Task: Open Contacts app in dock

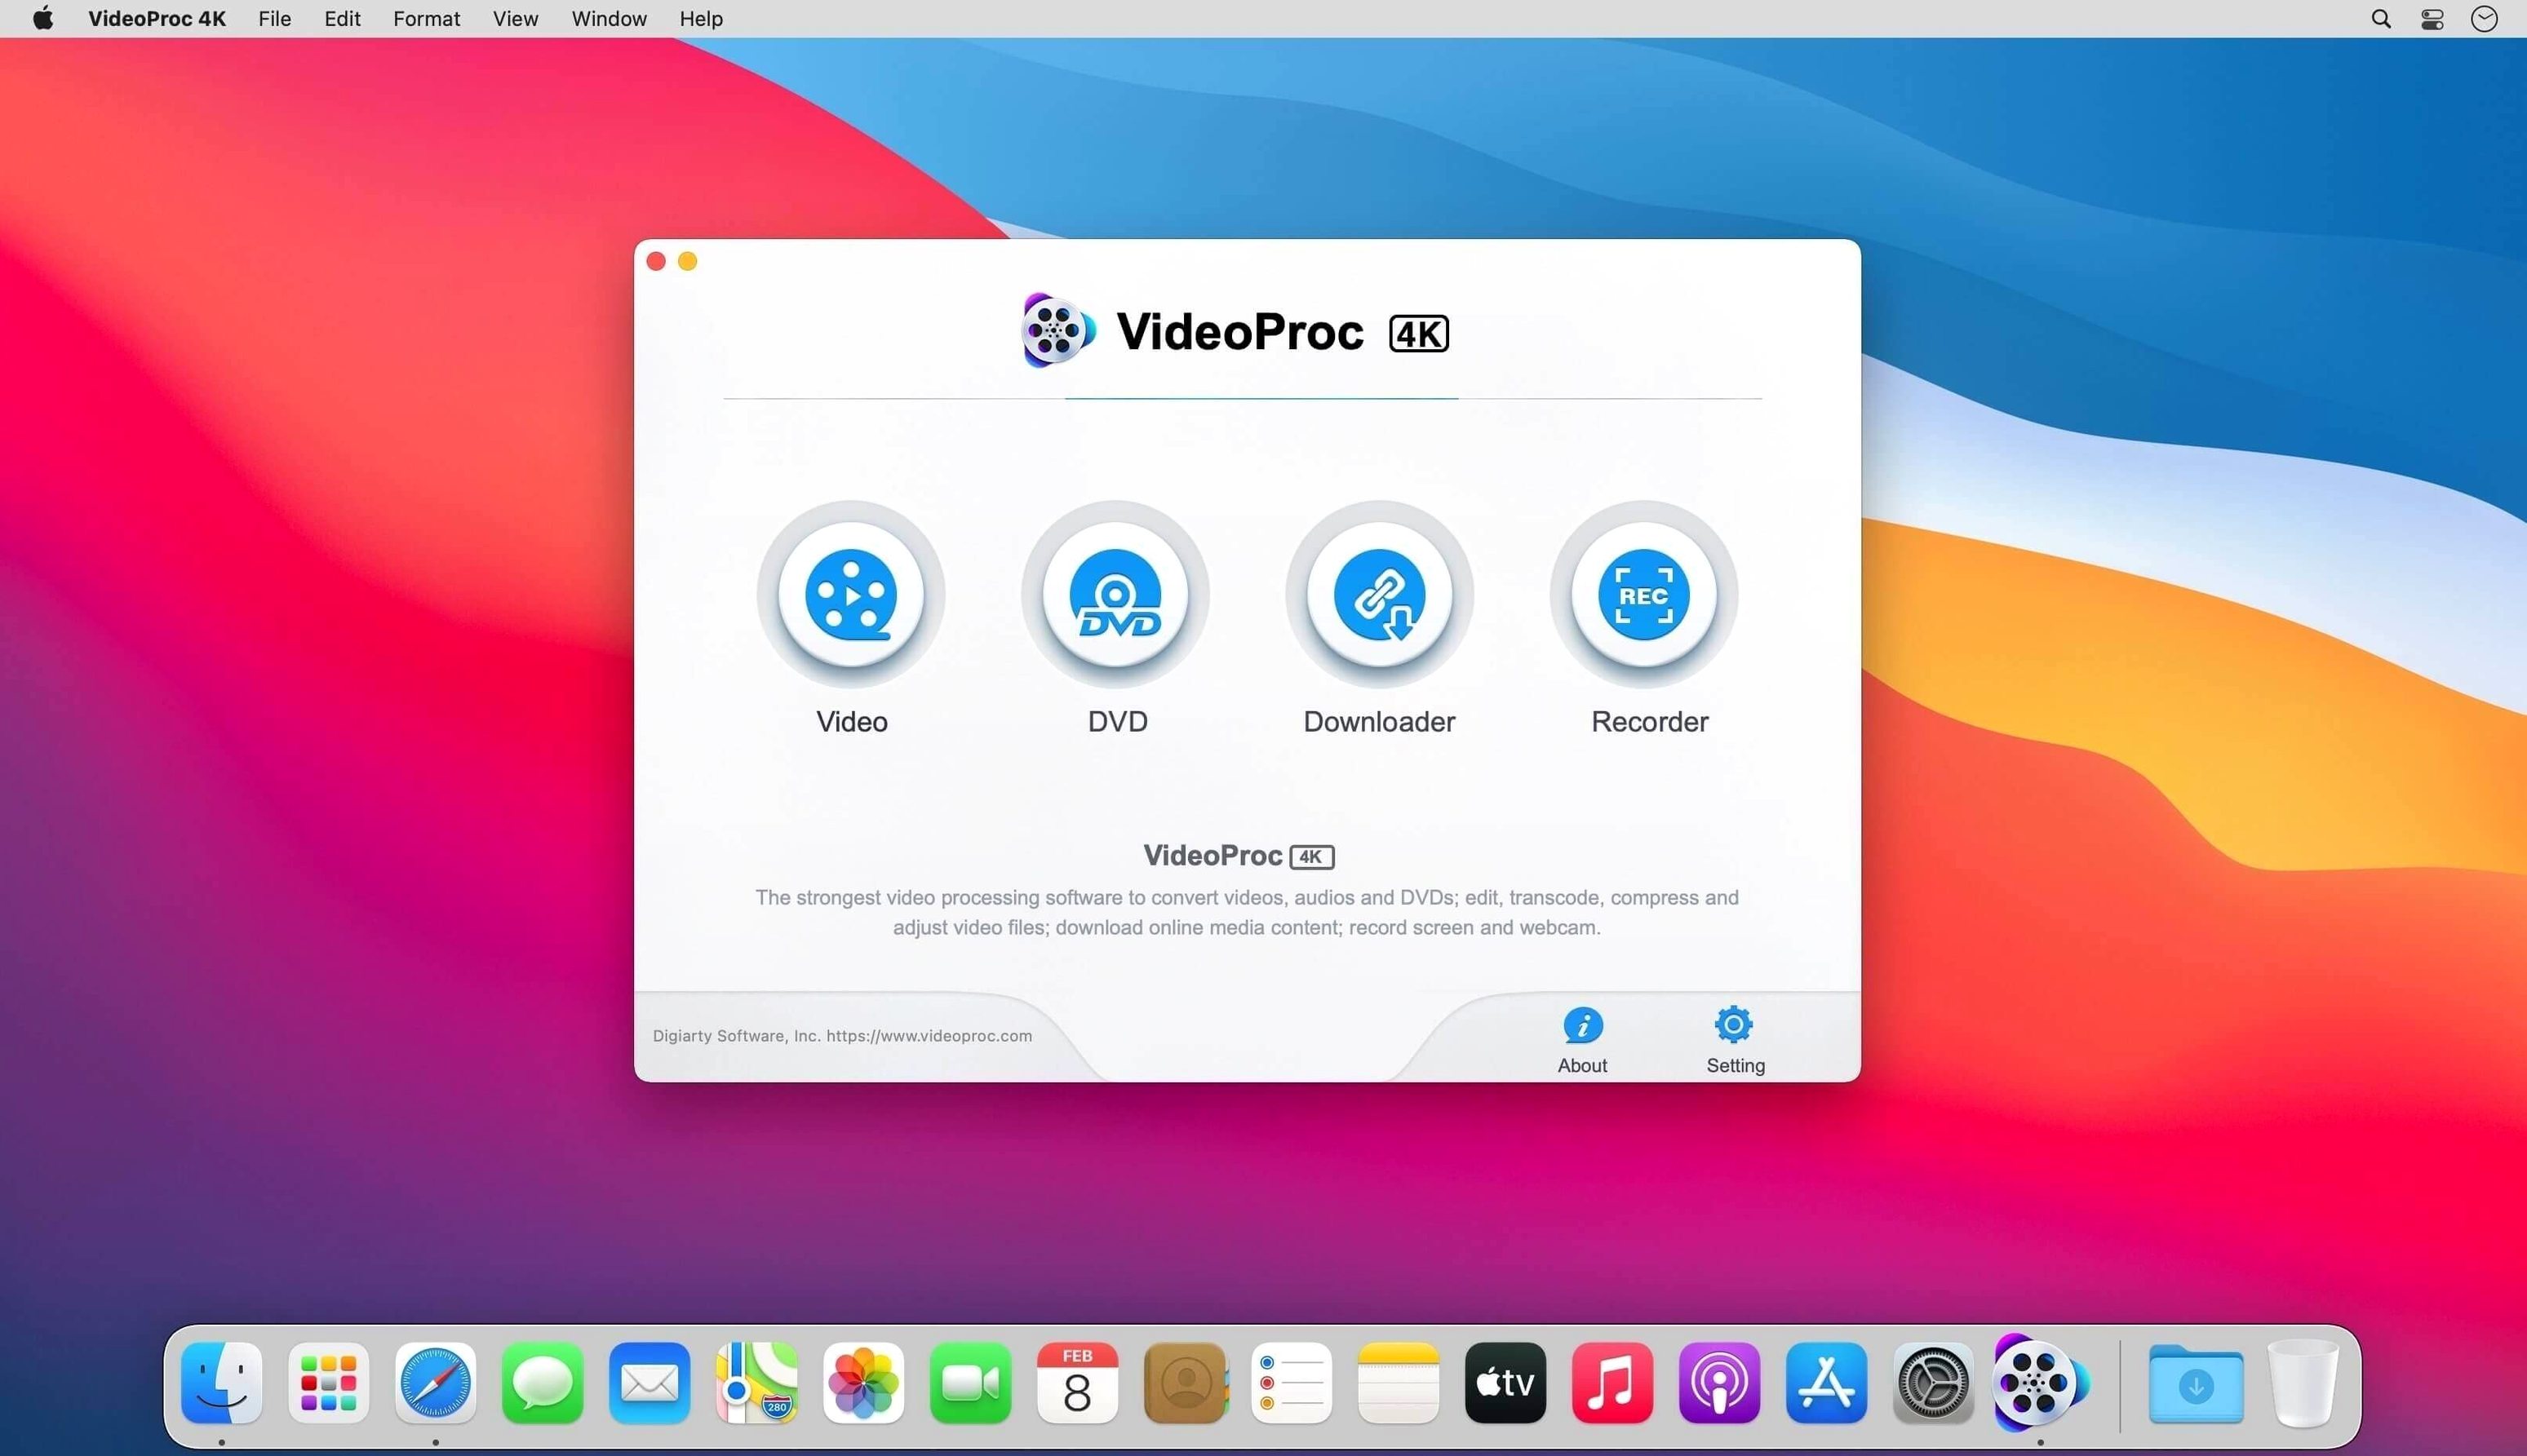Action: pyautogui.click(x=1185, y=1383)
